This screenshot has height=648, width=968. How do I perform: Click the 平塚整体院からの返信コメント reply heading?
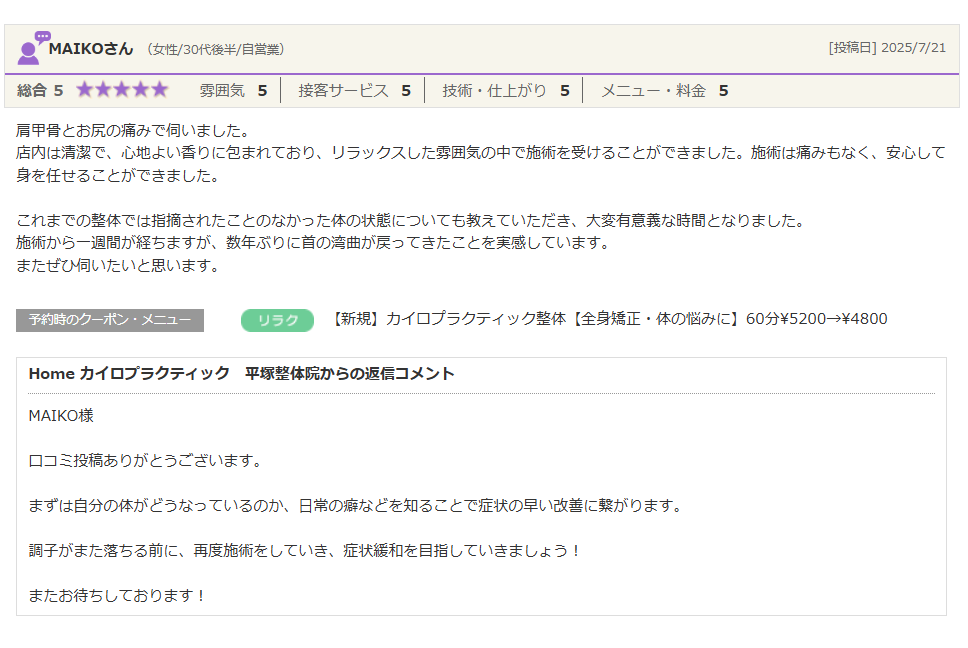[242, 373]
